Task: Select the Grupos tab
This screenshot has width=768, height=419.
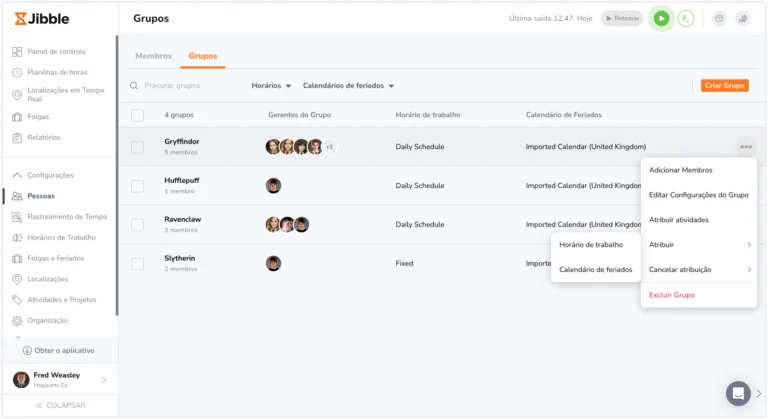Action: tap(203, 56)
